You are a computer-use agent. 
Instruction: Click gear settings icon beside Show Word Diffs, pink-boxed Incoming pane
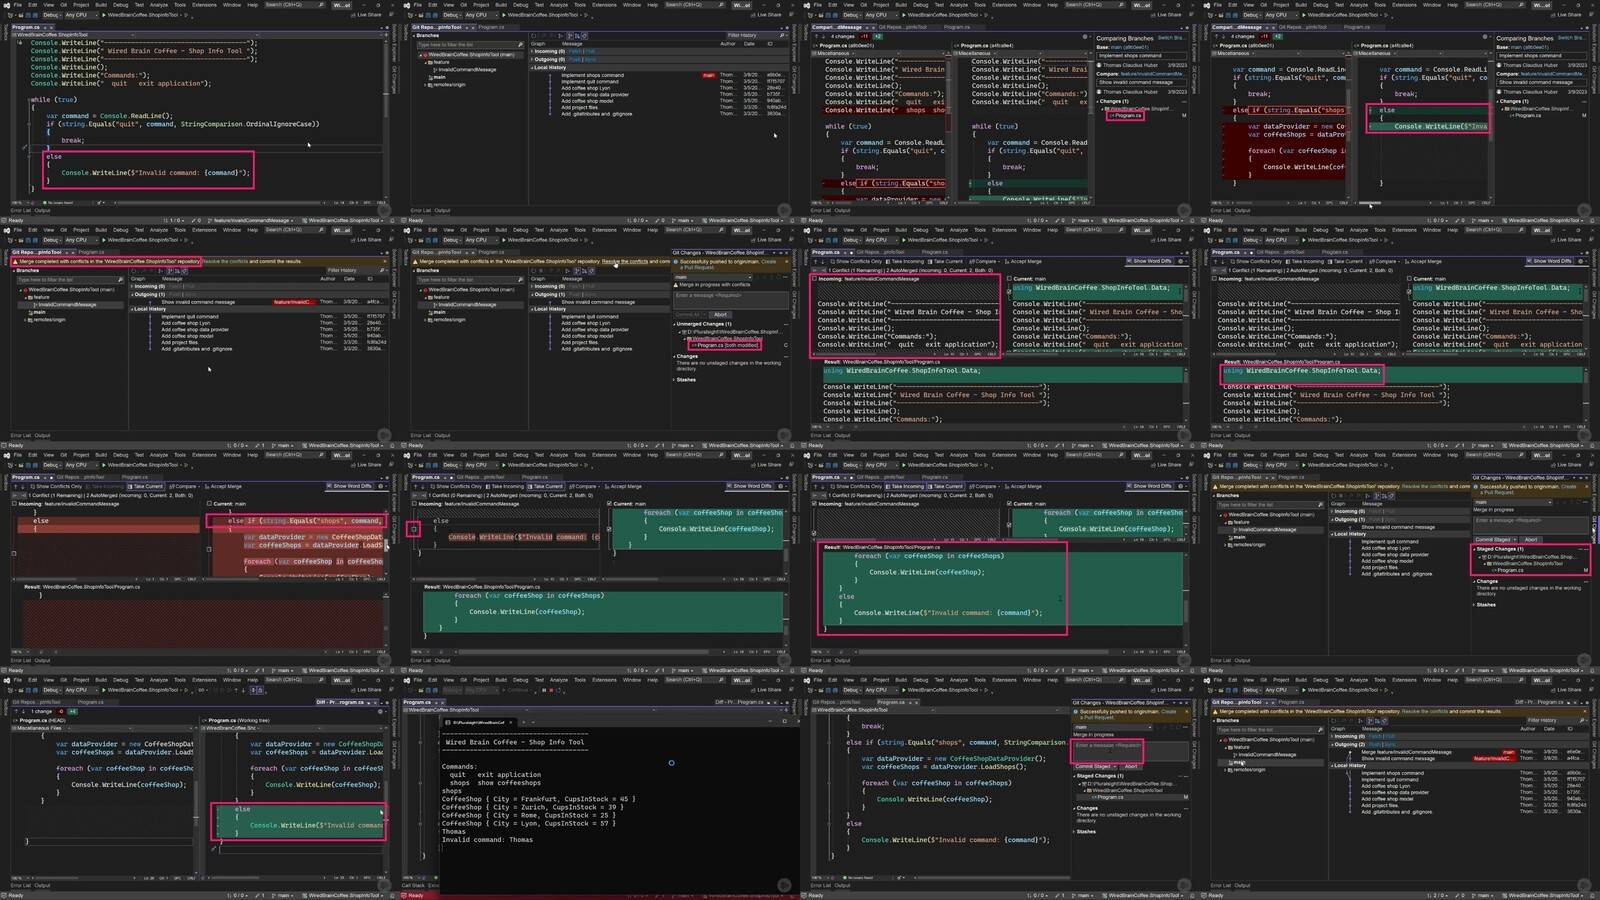point(1182,261)
